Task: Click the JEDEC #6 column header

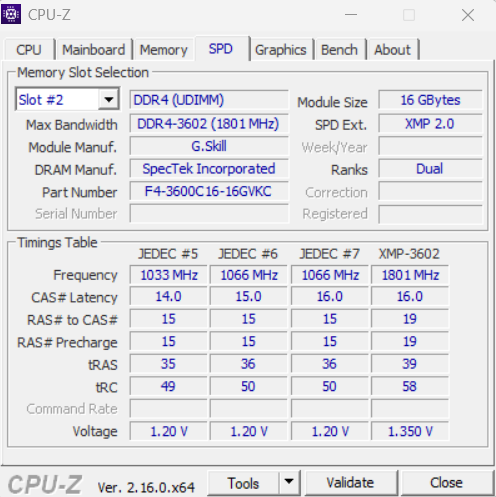Action: [248, 254]
